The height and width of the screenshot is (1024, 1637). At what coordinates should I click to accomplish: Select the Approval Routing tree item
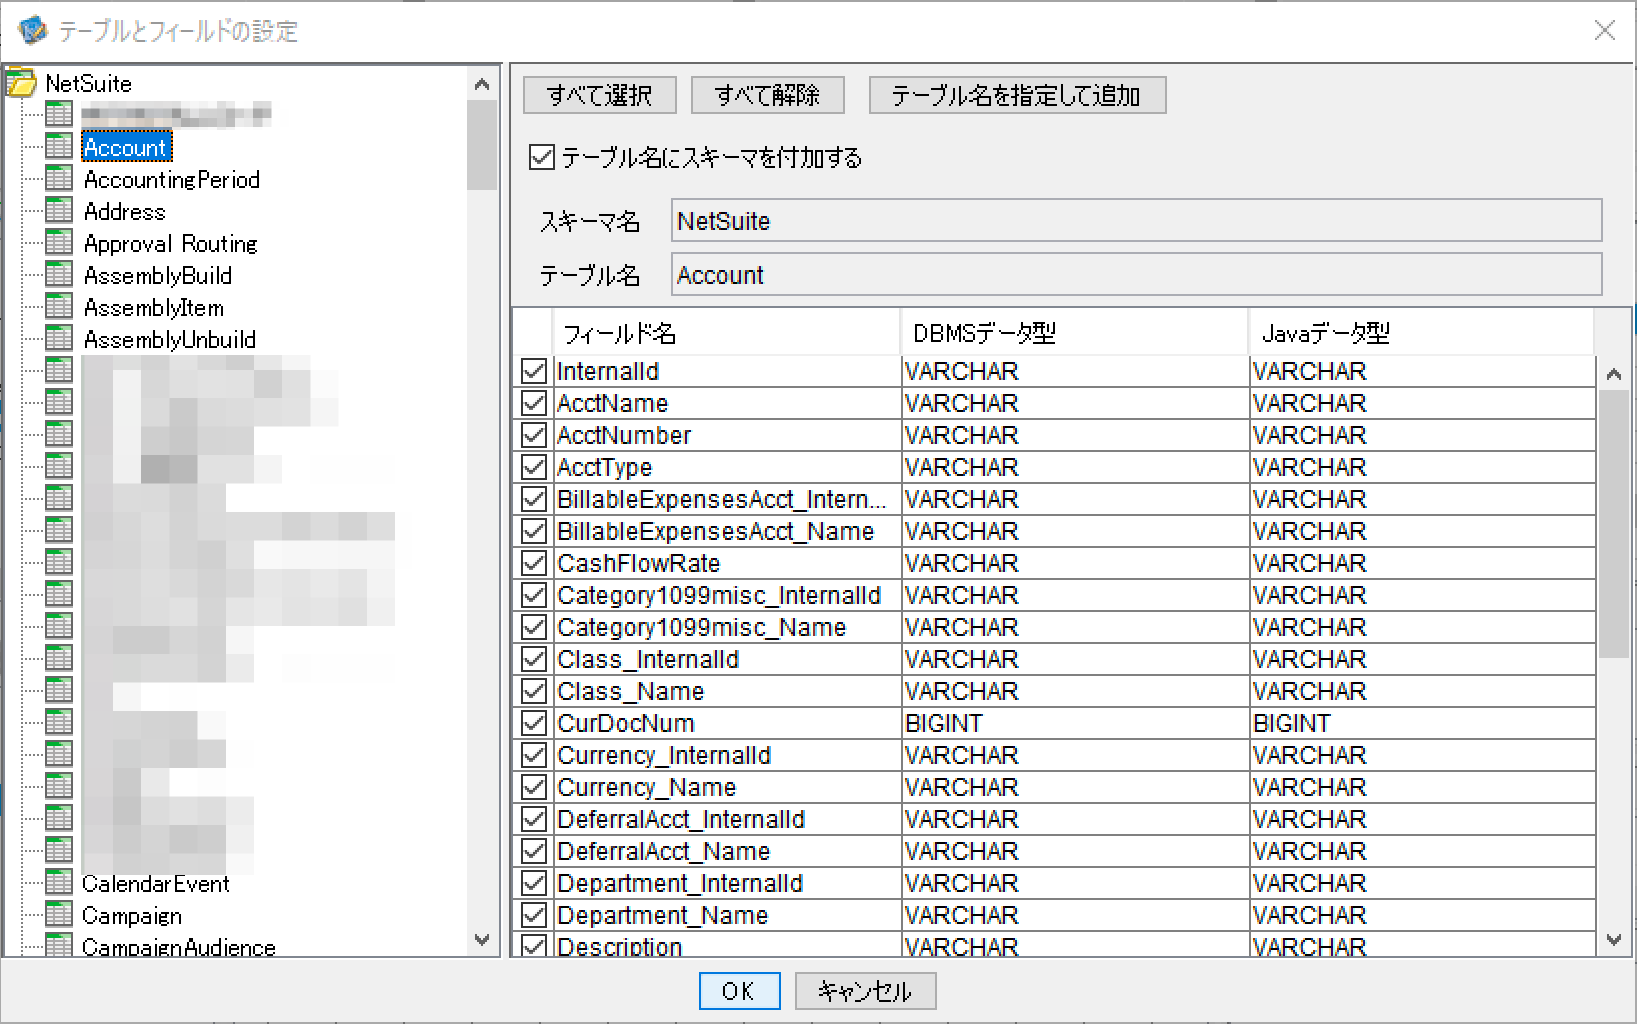coord(171,244)
